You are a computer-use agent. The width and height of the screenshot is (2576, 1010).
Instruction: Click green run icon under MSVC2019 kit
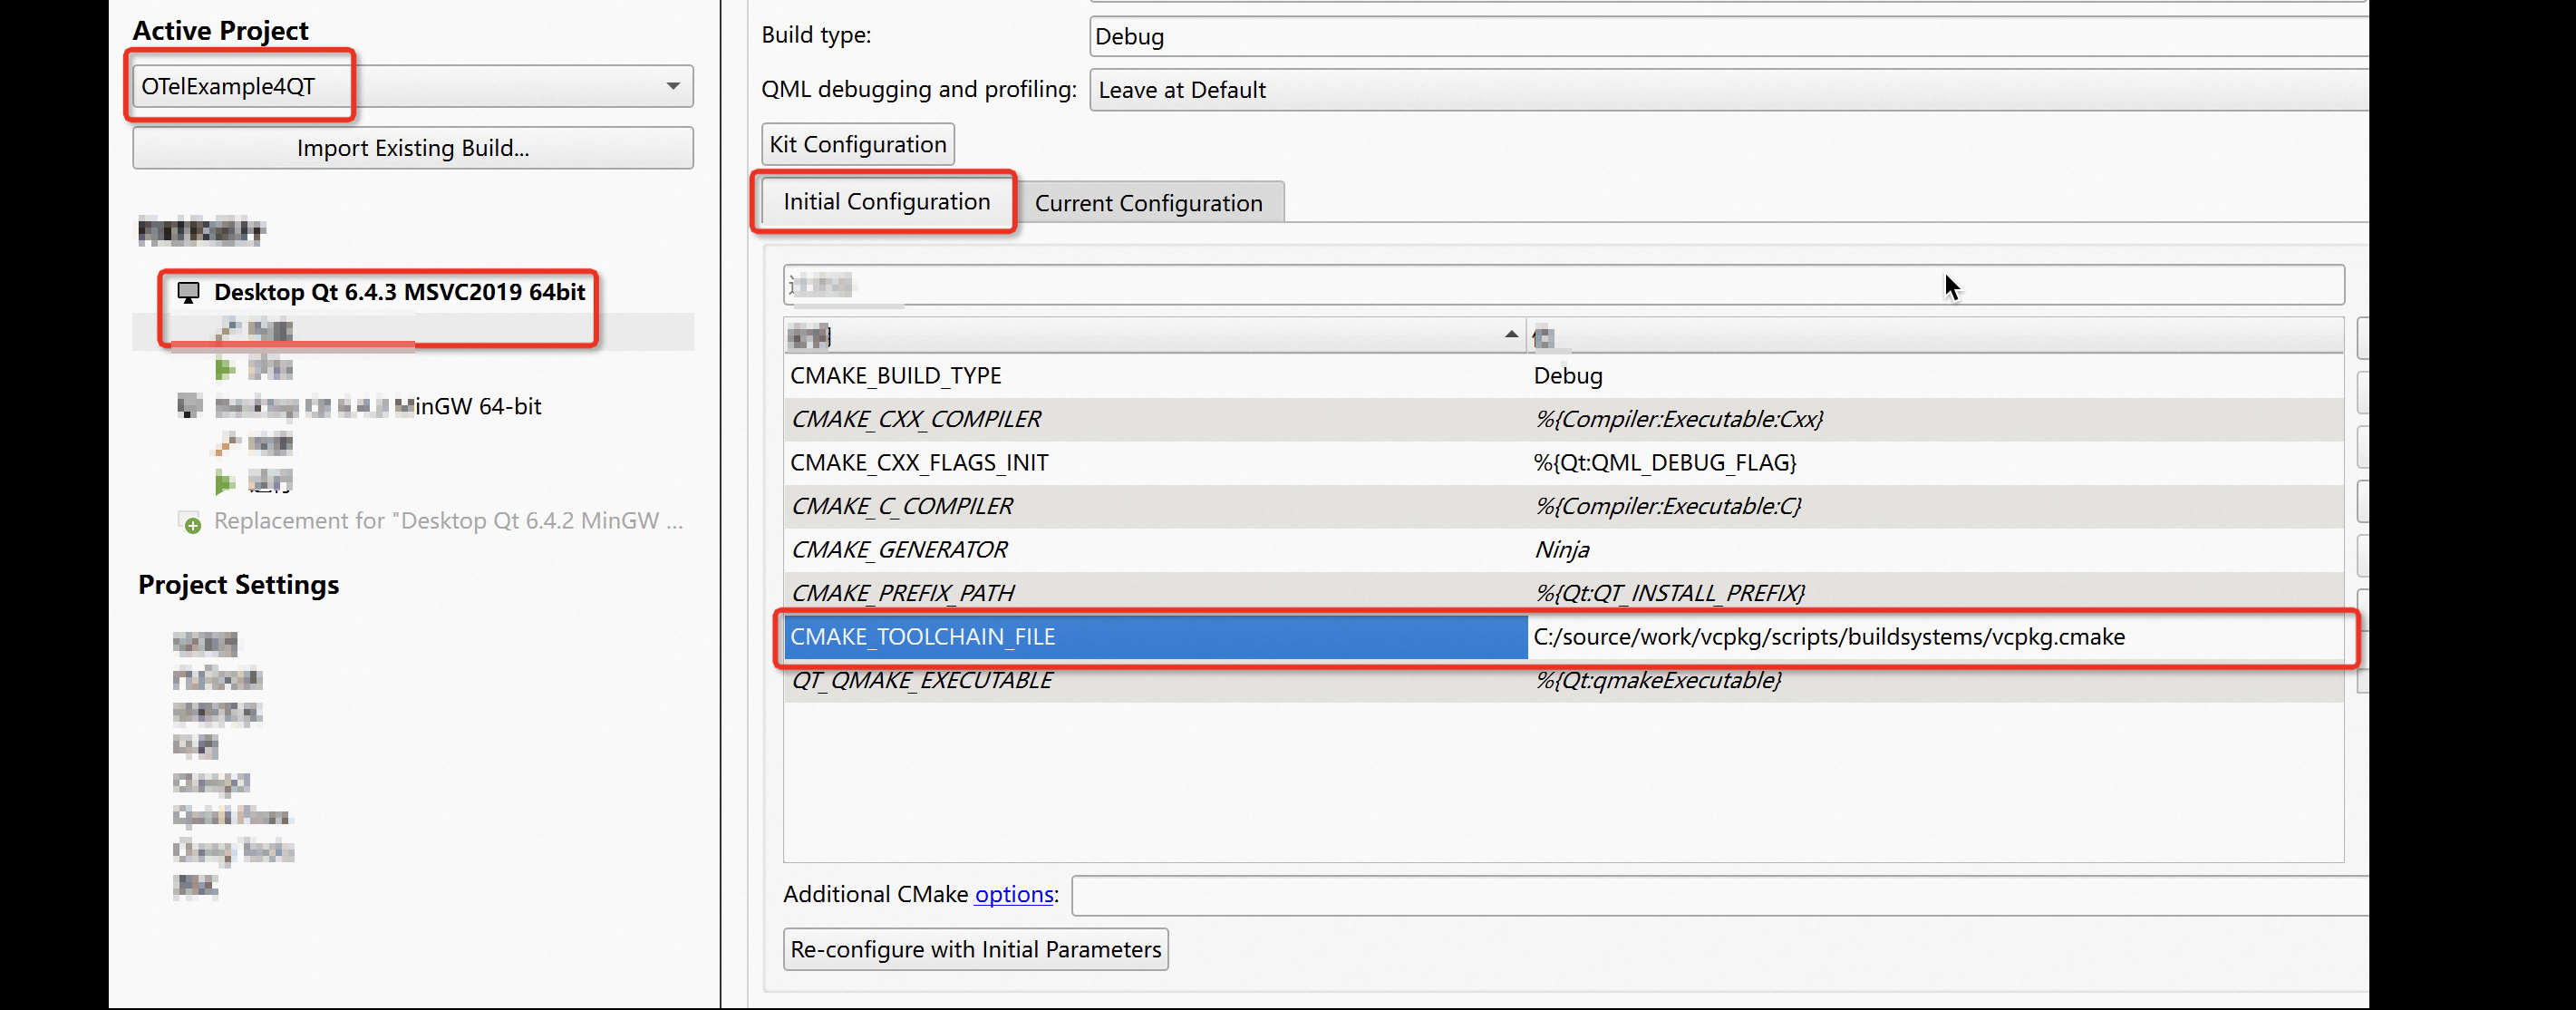[225, 369]
